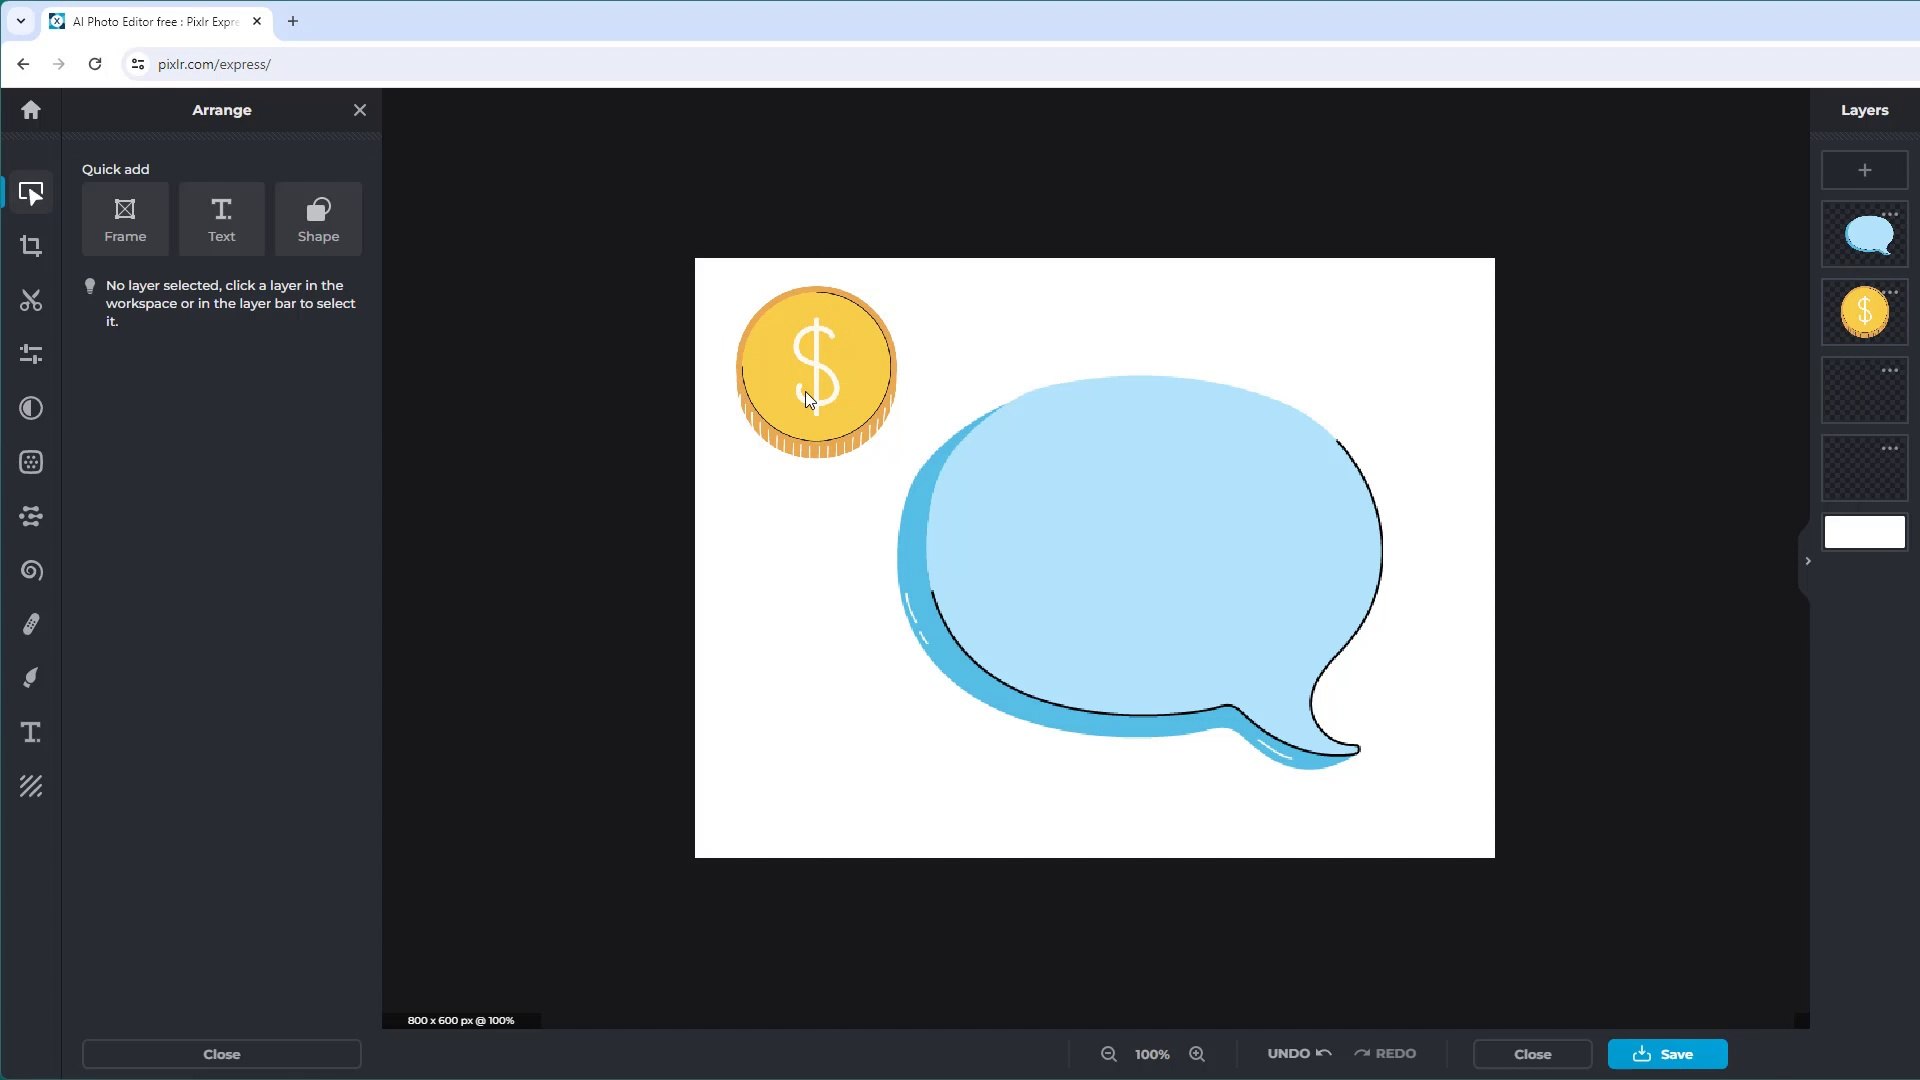Add a new layer with plus button
Screen dimensions: 1920x1080
coord(1864,170)
